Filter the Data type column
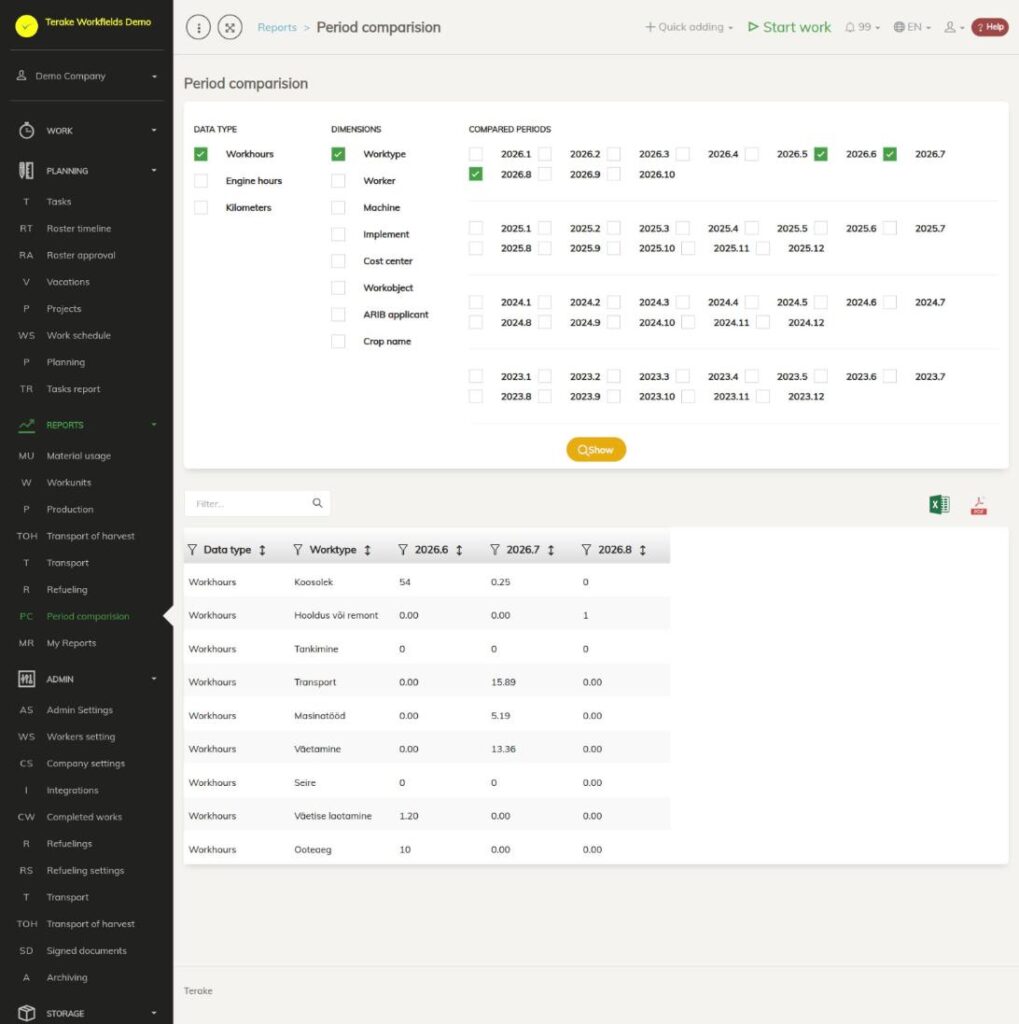 [192, 550]
